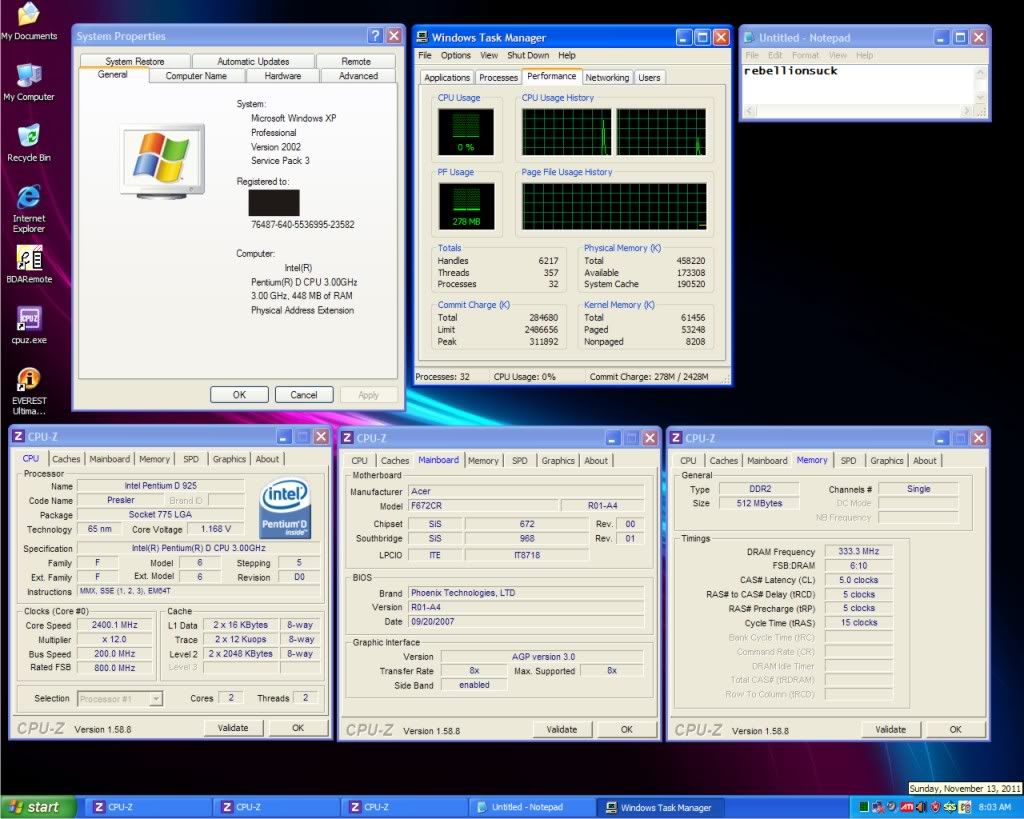Open the Hardware tab in System Properties
The width and height of the screenshot is (1024, 819).
pyautogui.click(x=283, y=76)
